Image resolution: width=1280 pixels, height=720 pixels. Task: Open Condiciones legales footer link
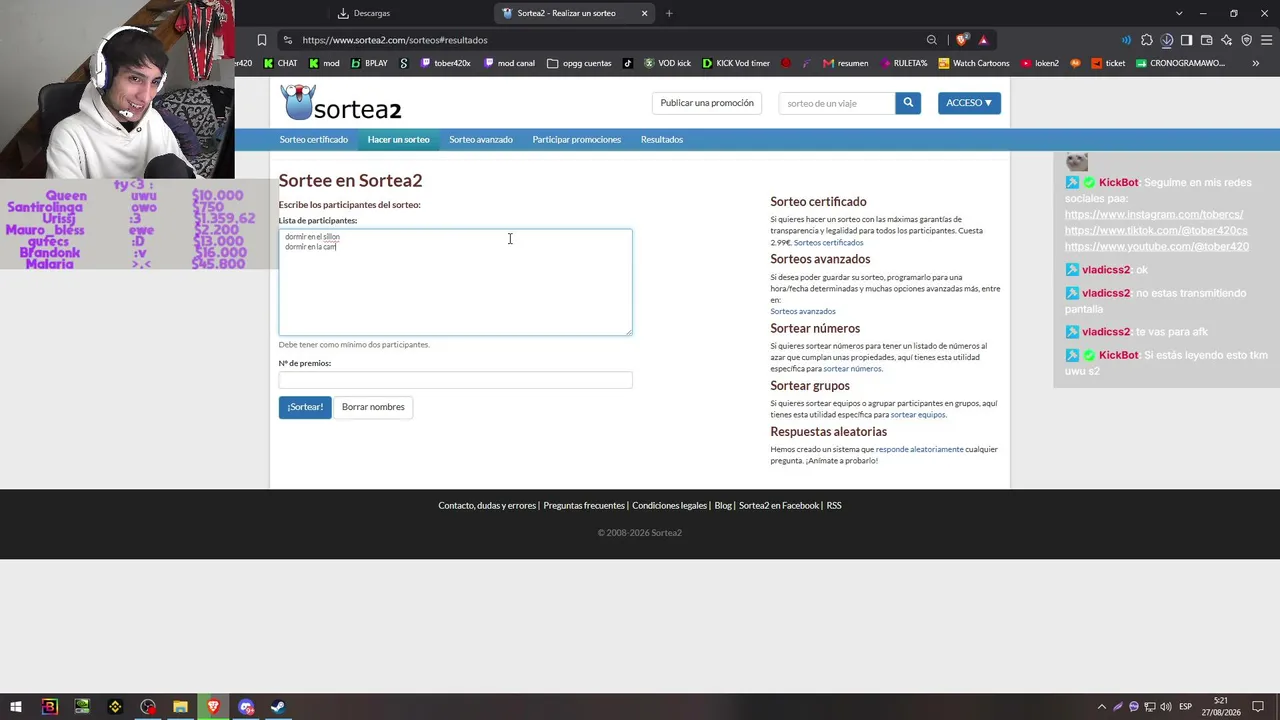tap(670, 506)
